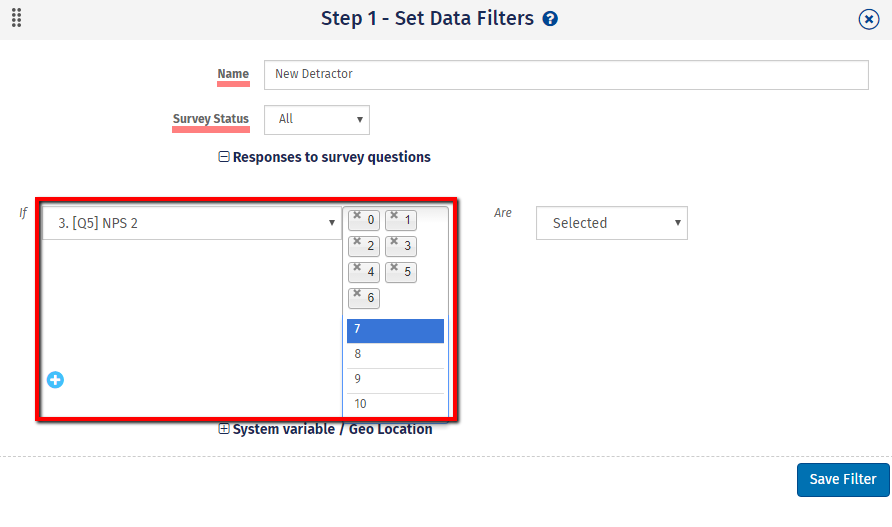Collapse Responses to survey questions section
The image size is (892, 527).
224,157
